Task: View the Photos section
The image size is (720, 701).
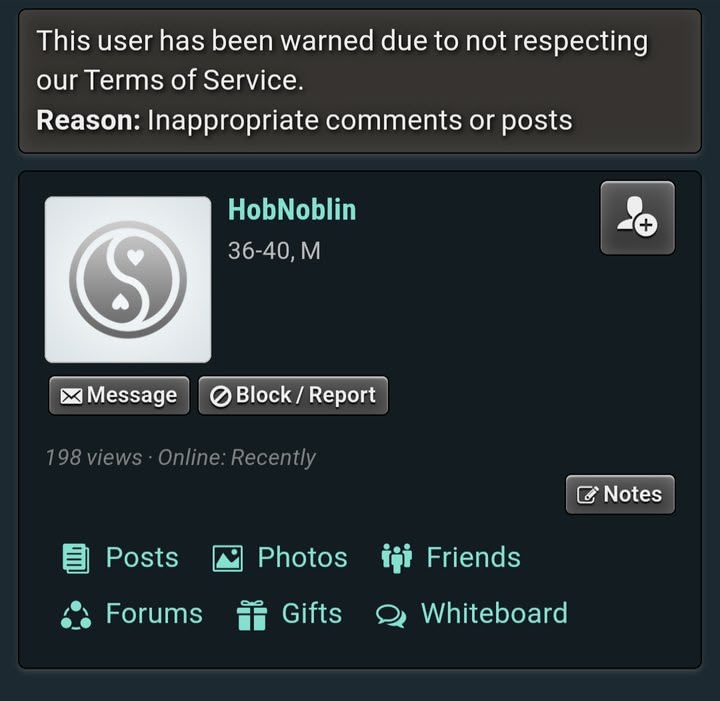Action: point(302,558)
